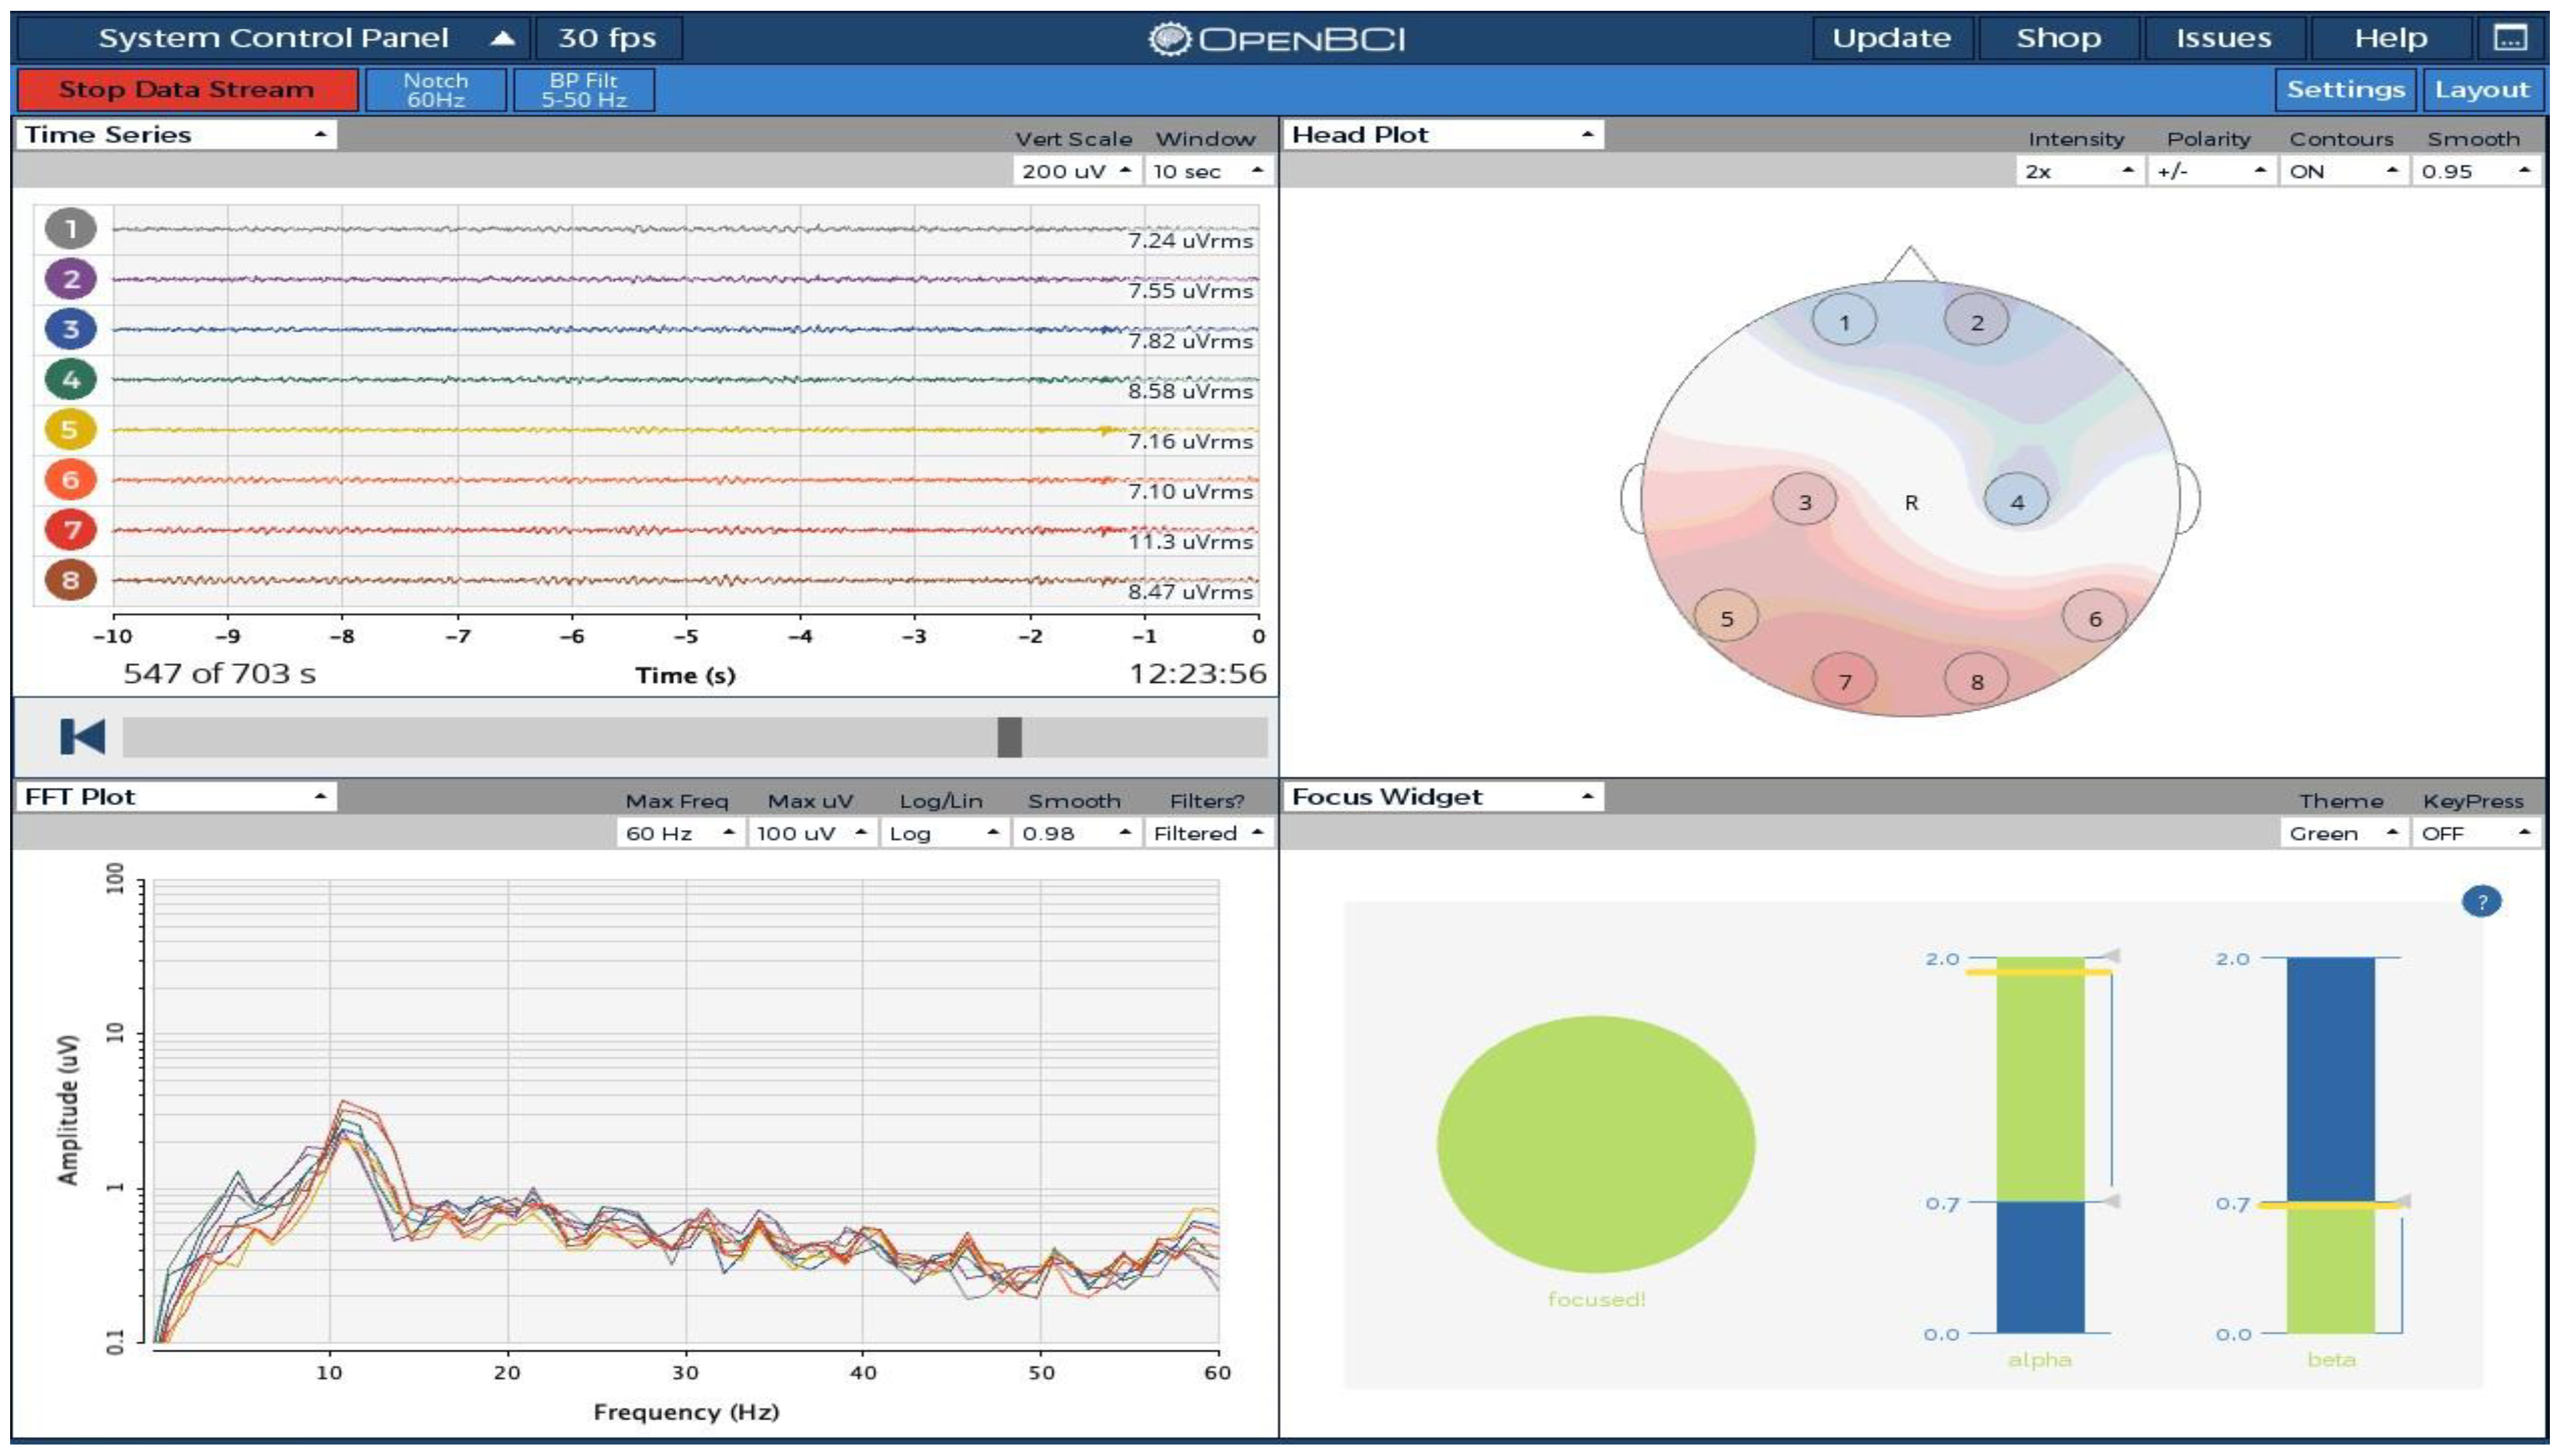Toggle channel 8 brown circle button

70,580
